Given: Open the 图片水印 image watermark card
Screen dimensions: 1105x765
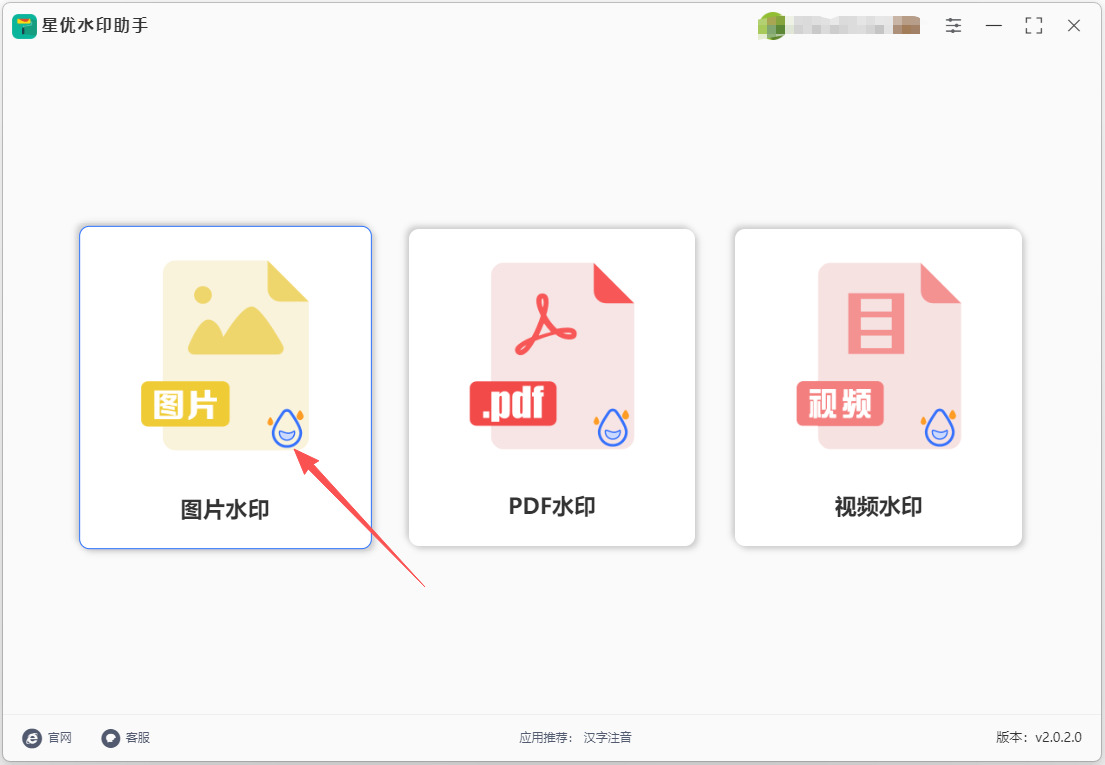Looking at the screenshot, I should point(226,387).
